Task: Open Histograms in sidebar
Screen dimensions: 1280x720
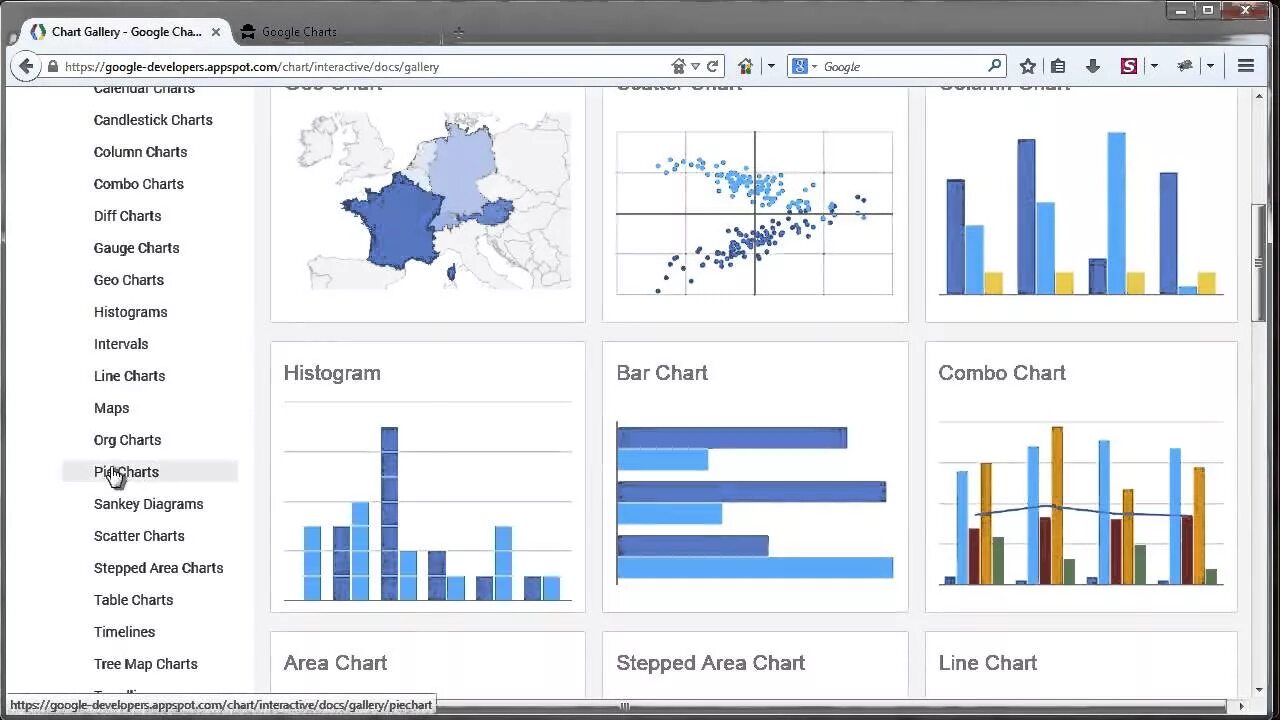Action: pos(130,312)
